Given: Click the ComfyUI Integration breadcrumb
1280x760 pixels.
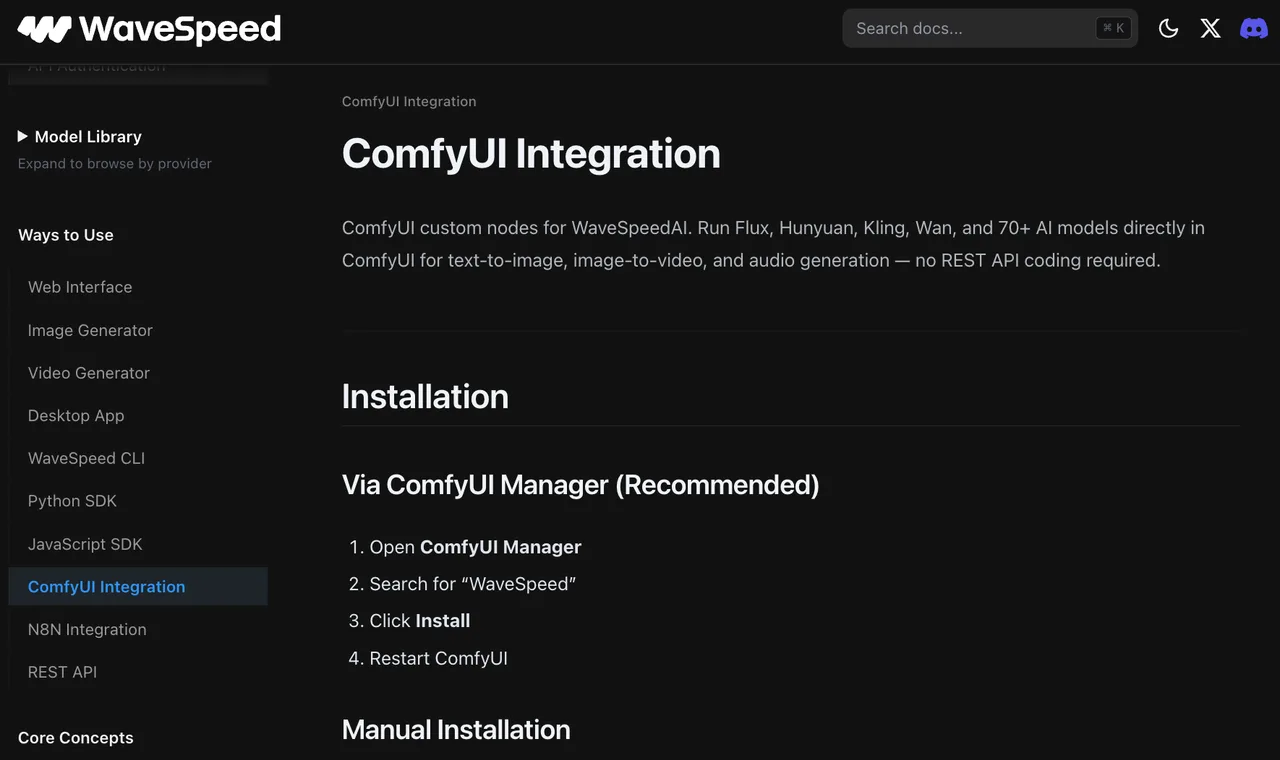Looking at the screenshot, I should (409, 101).
